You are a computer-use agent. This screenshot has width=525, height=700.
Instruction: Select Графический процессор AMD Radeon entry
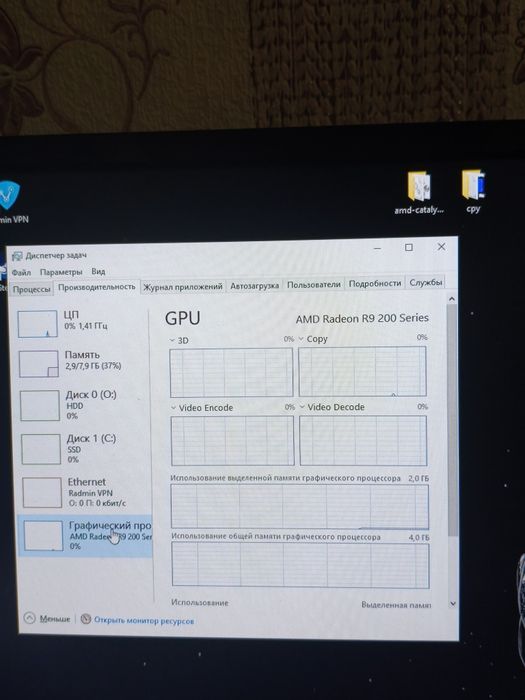[85, 535]
